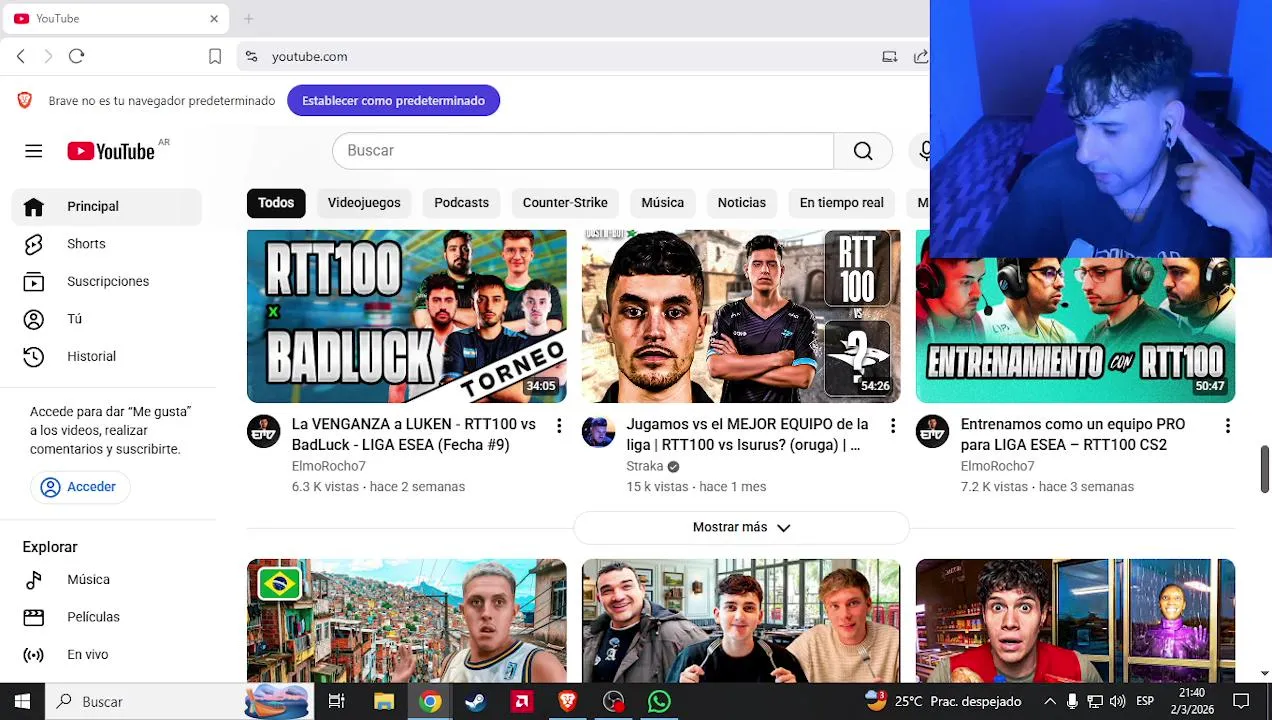
Task: Open Straka channel name link
Action: [645, 467]
